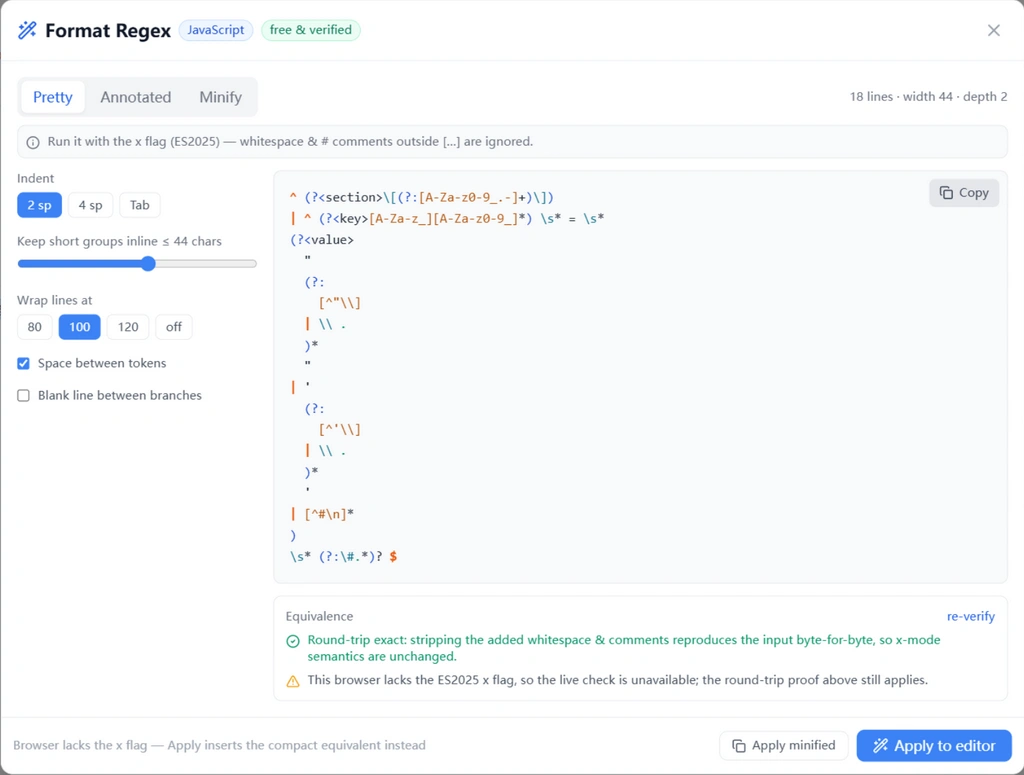The height and width of the screenshot is (775, 1024).
Task: Click Apply minified button
Action: 784,746
